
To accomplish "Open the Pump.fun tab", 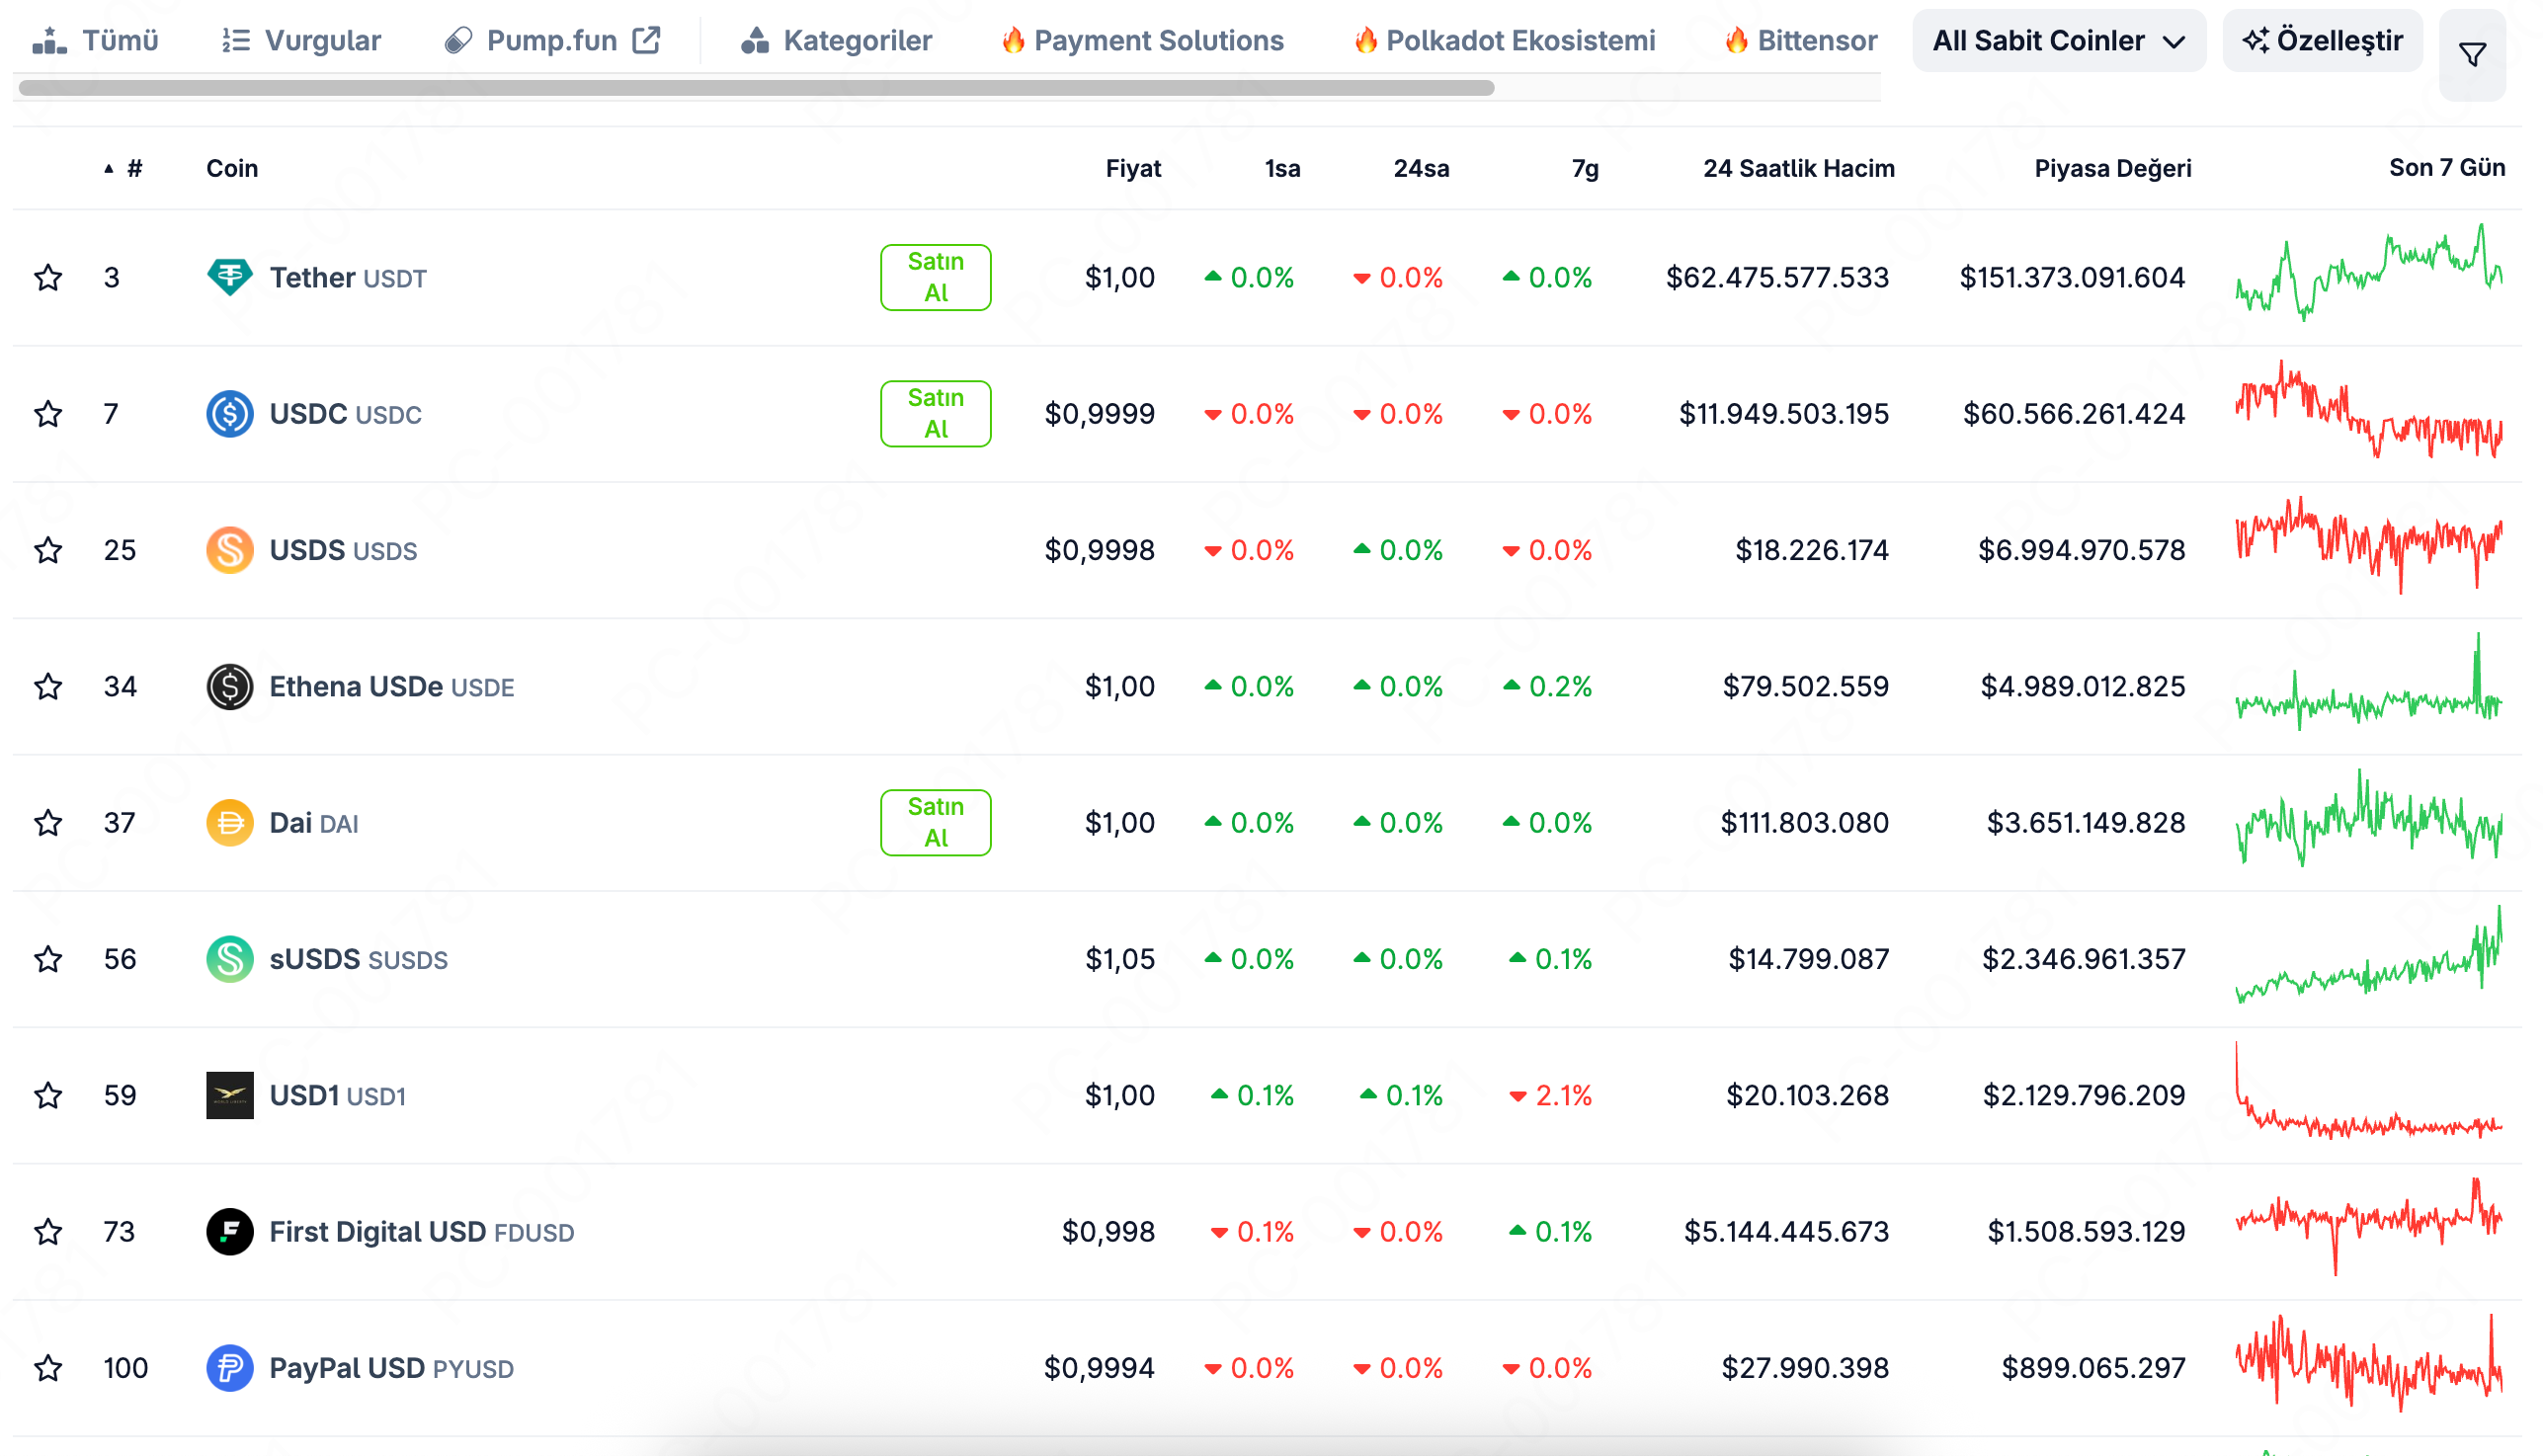I will [x=552, y=40].
